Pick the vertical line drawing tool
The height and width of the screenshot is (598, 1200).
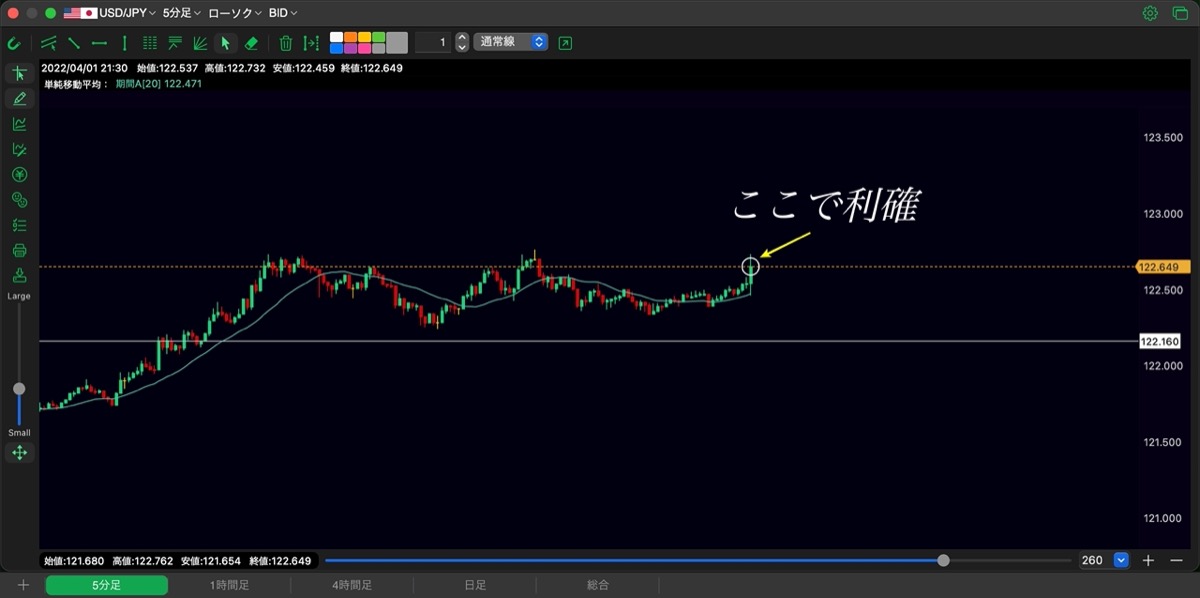[124, 43]
